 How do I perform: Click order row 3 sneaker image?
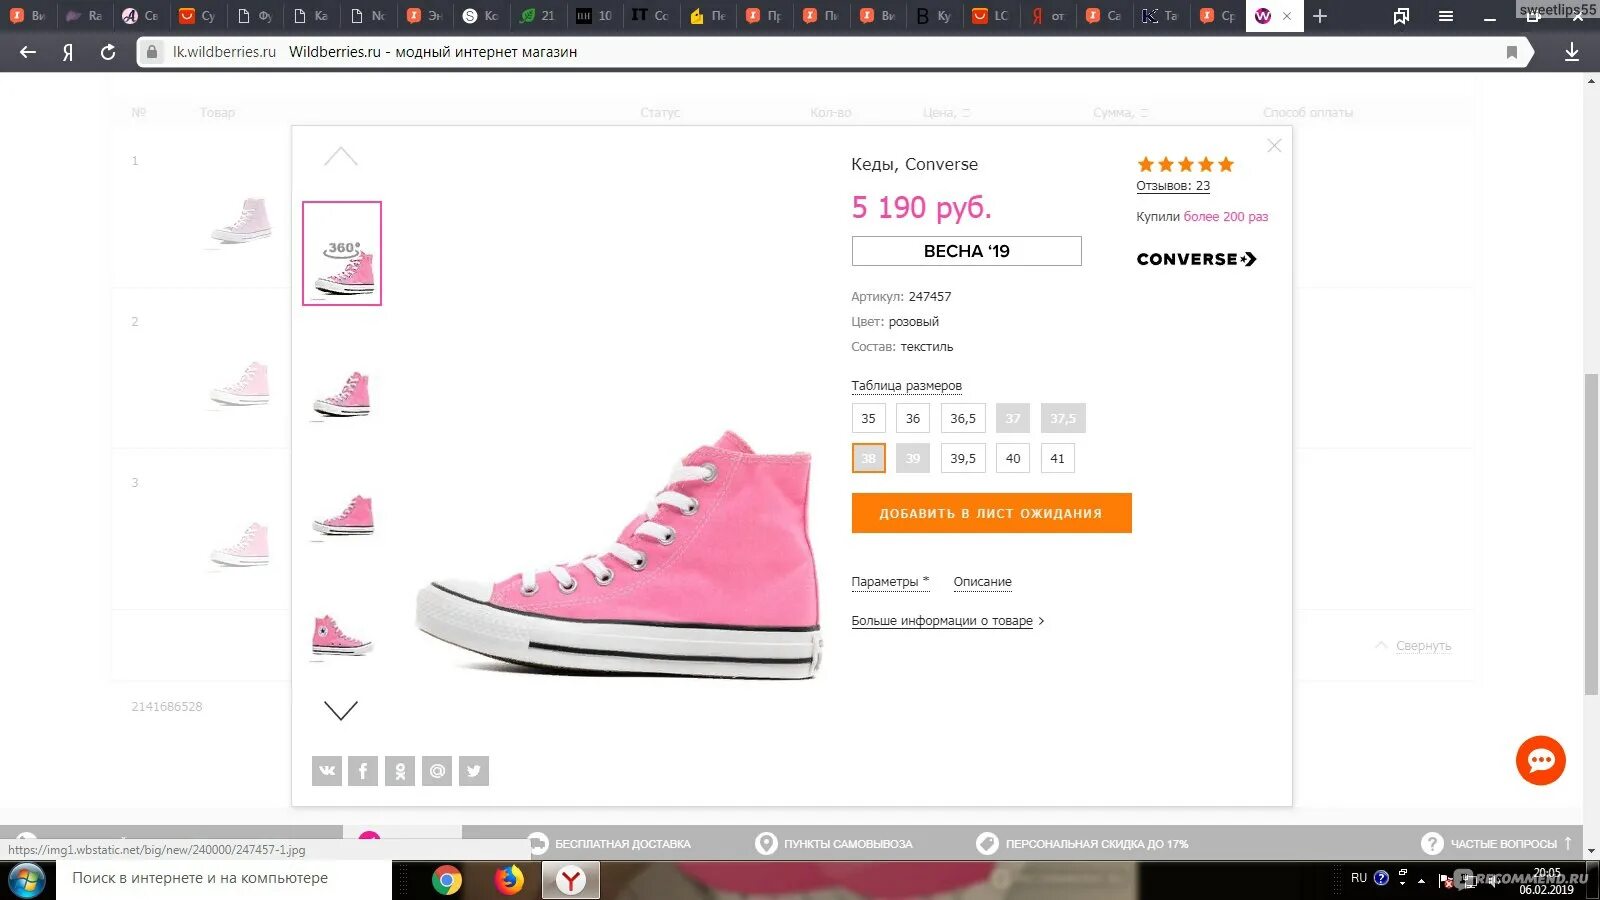[241, 545]
